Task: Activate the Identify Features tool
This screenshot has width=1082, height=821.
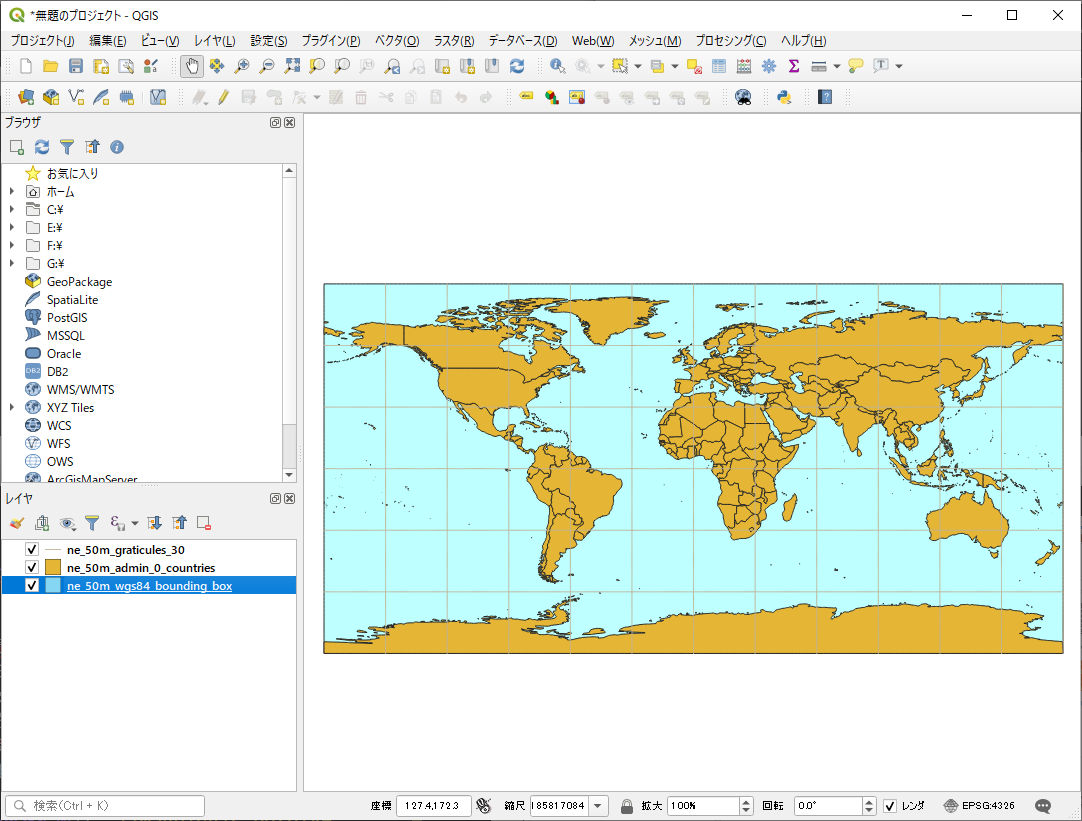Action: coord(557,66)
